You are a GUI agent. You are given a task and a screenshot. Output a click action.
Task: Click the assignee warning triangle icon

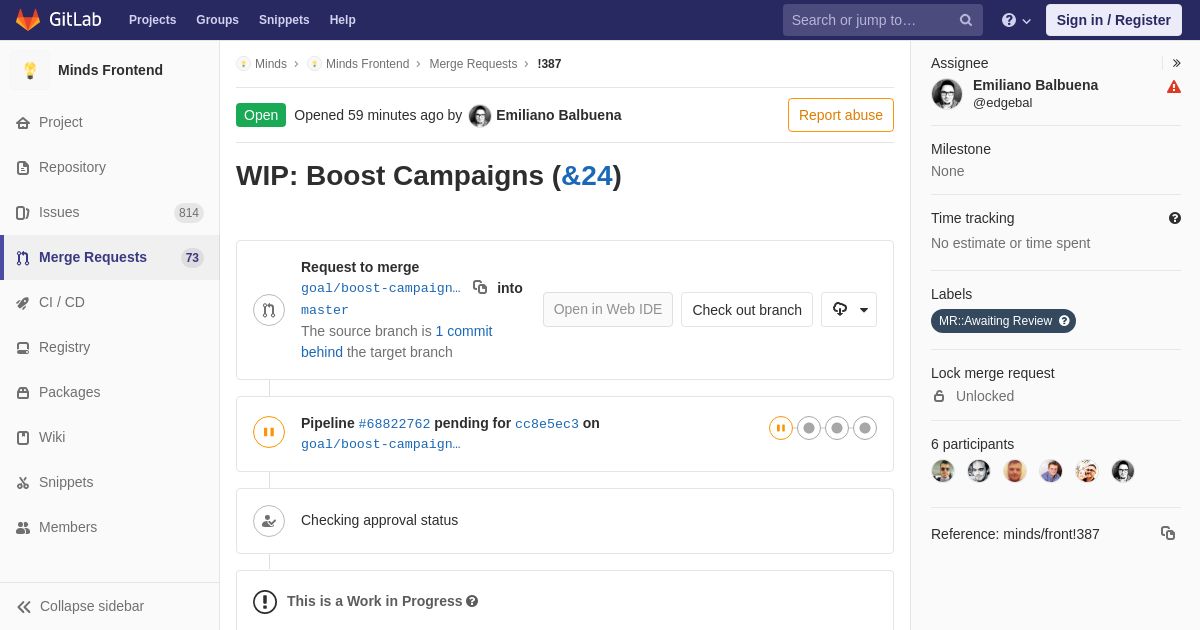[x=1174, y=87]
